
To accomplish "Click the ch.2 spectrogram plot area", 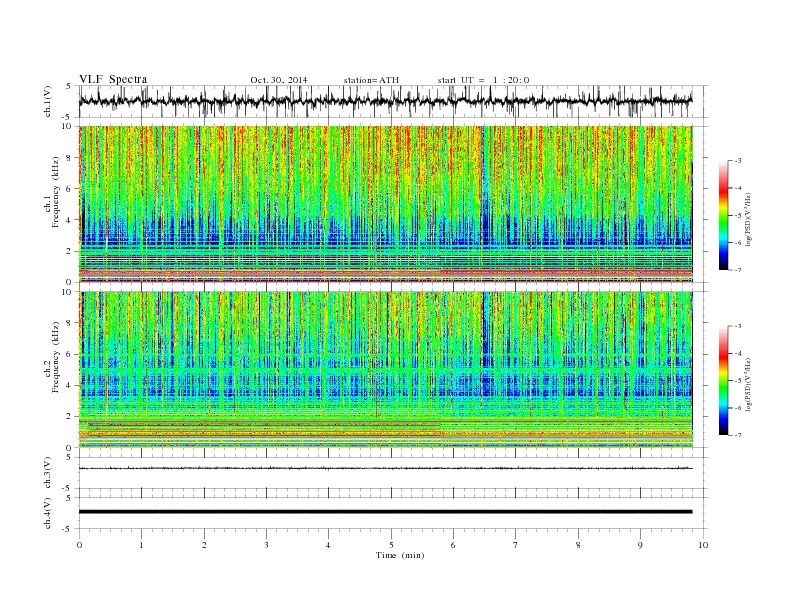I will click(386, 370).
